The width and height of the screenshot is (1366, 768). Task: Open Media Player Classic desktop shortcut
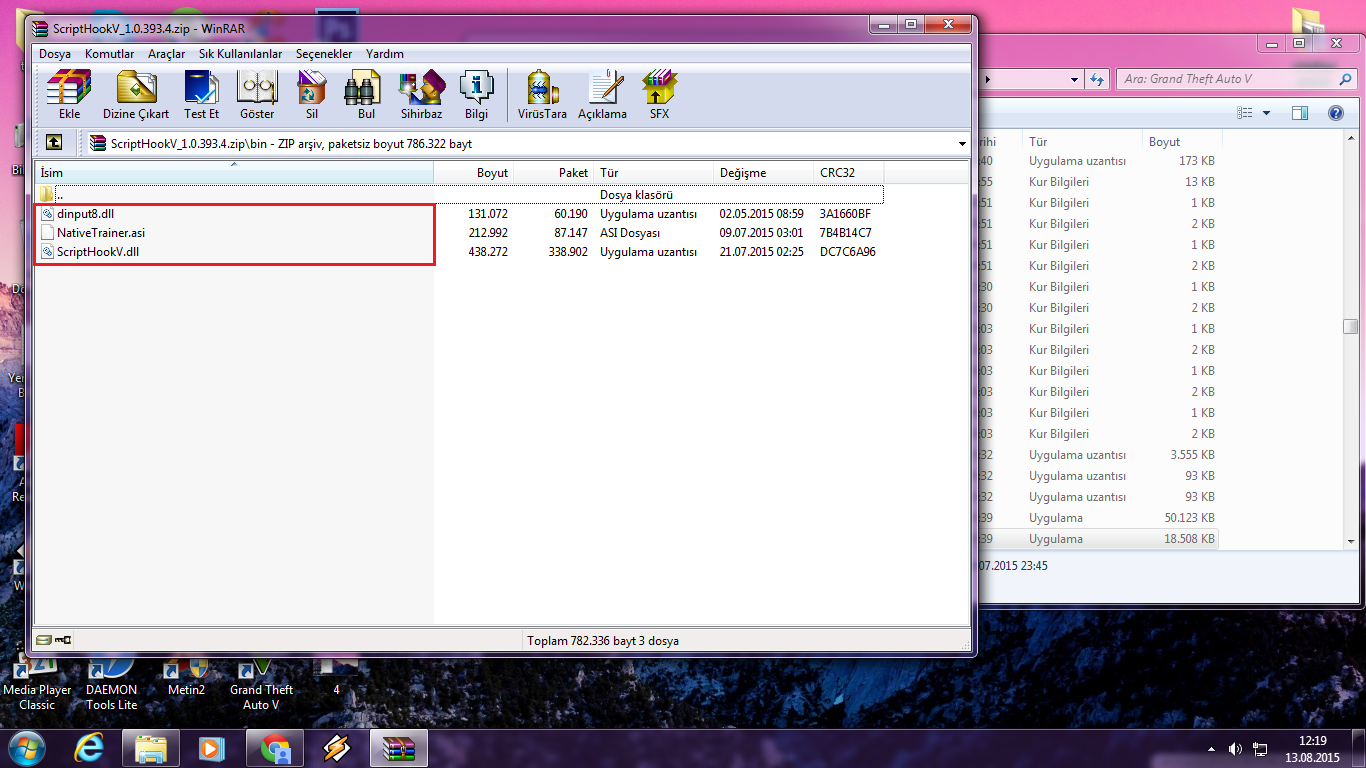click(x=37, y=684)
